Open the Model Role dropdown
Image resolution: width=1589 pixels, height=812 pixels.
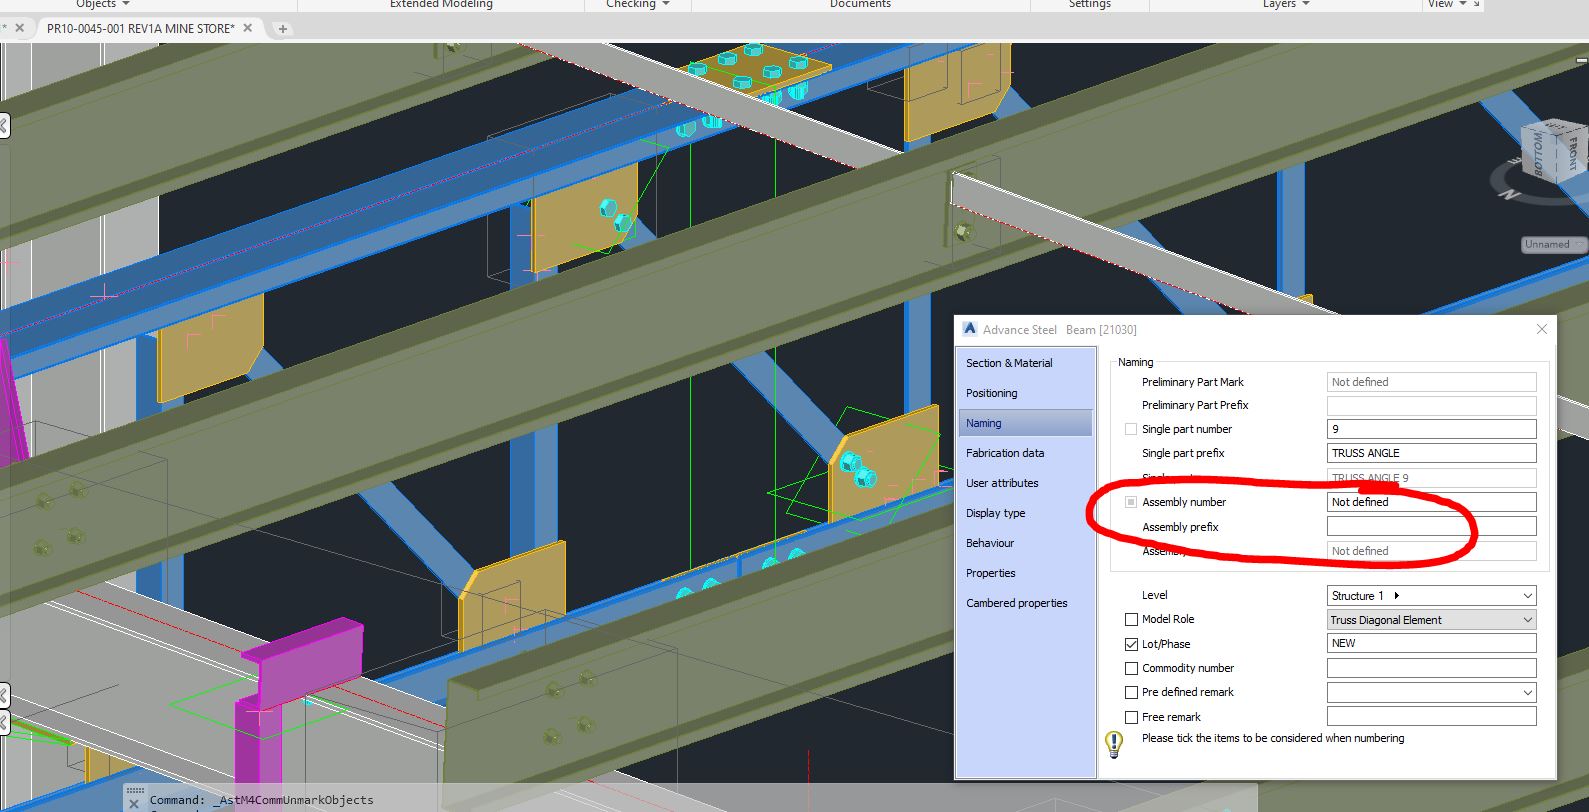(1431, 620)
